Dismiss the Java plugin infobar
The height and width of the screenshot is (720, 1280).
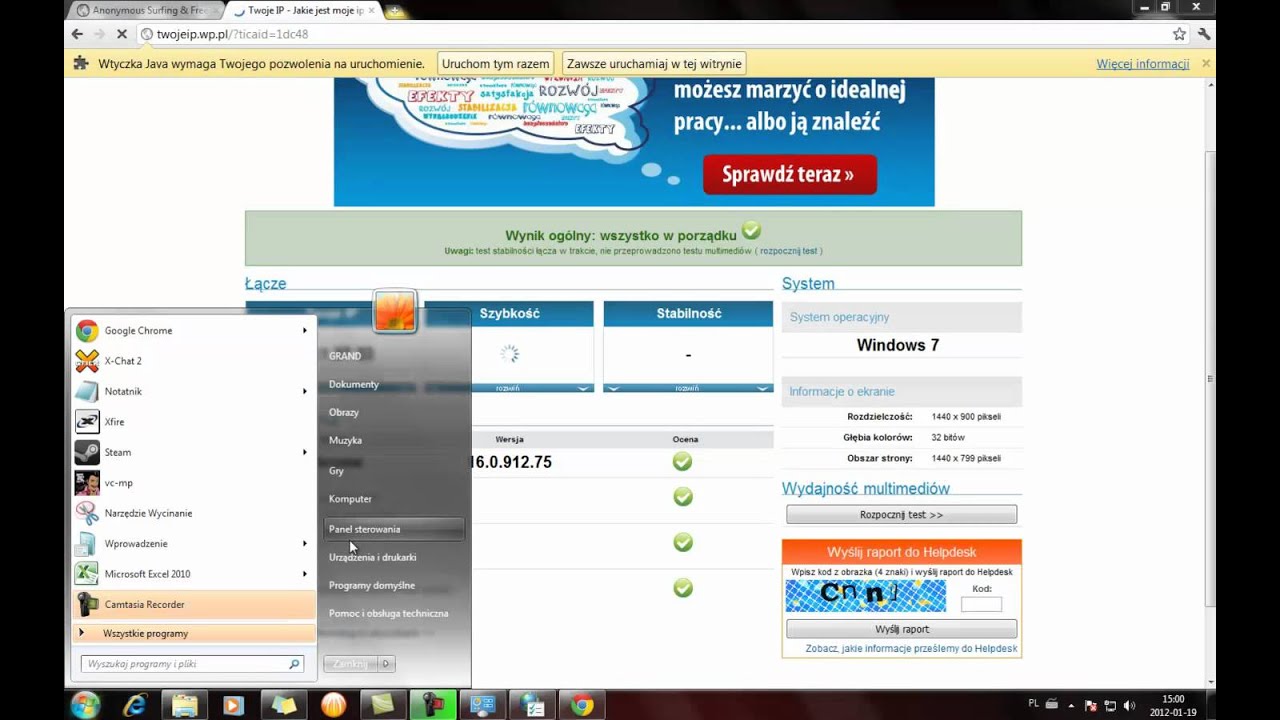(1206, 63)
